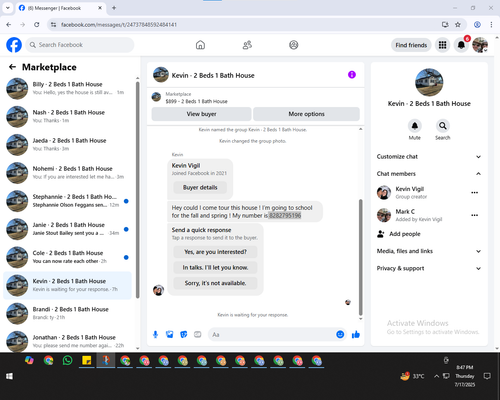This screenshot has width=500, height=400.
Task: Open options for Kevin Vigil member
Action: click(475, 193)
